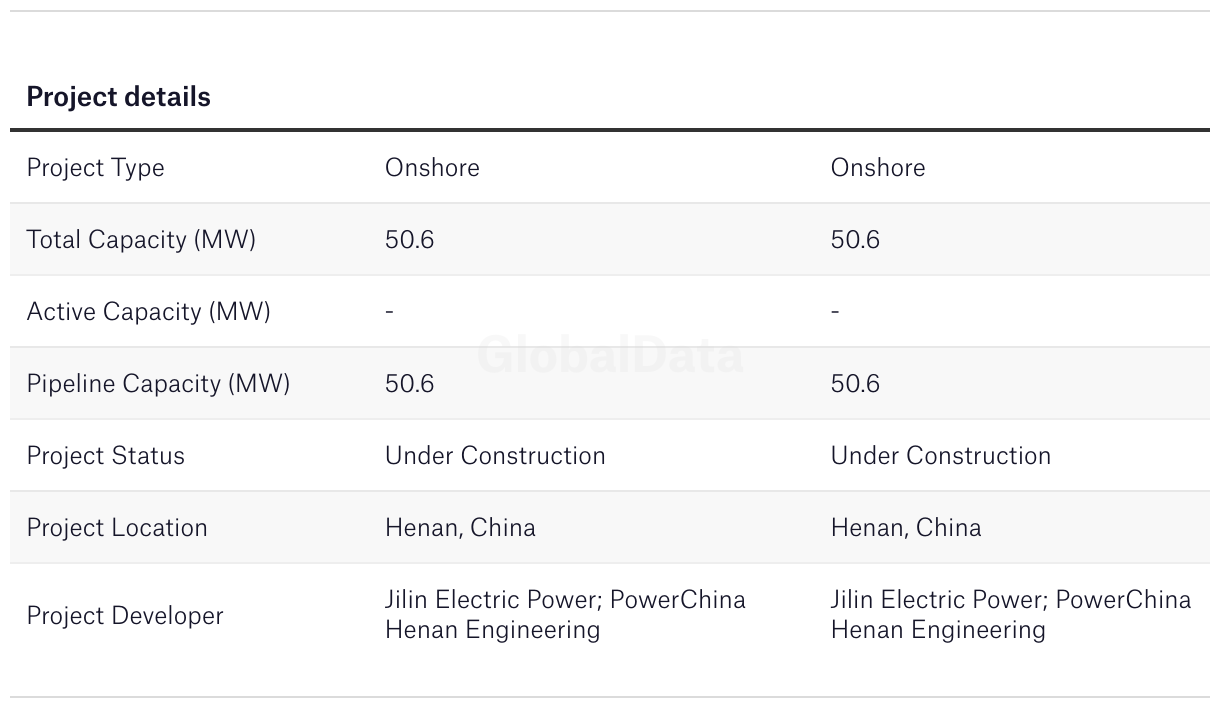Image resolution: width=1220 pixels, height=708 pixels.
Task: Click second column Pipeline Capacity 50.6
Action: tap(855, 384)
